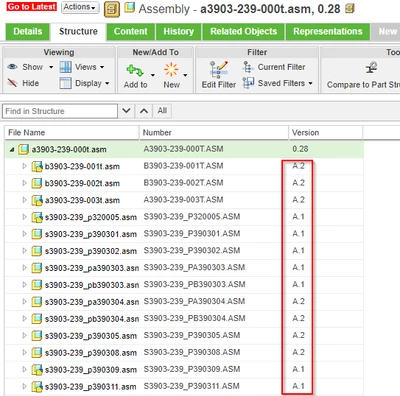
Task: Click the s3903-239_p320005.asm assembly icon
Action: coord(37,217)
